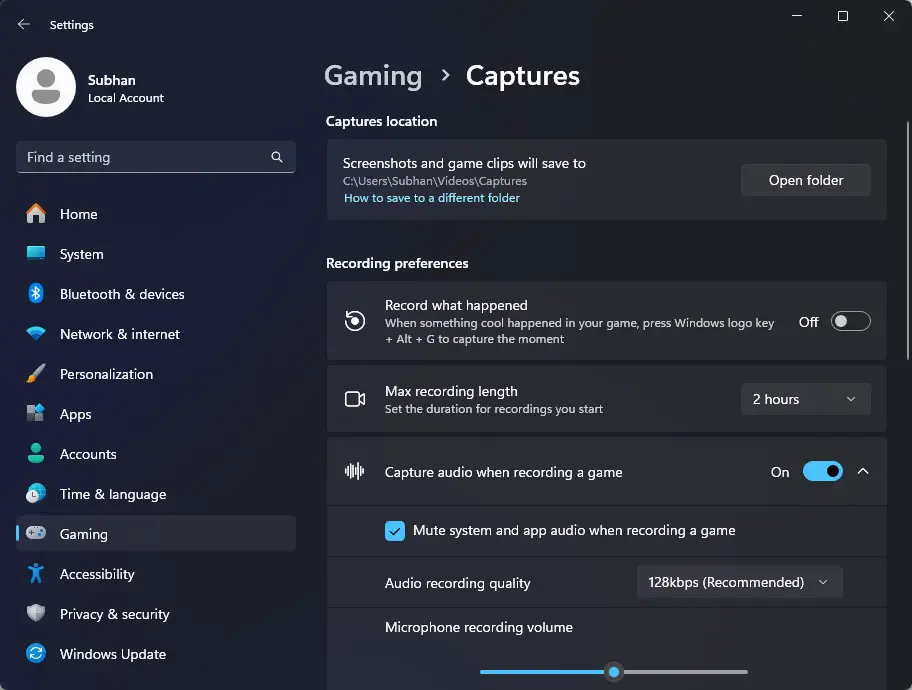912x690 pixels.
Task: Click the Network & internet Wi-Fi icon
Action: (35, 333)
